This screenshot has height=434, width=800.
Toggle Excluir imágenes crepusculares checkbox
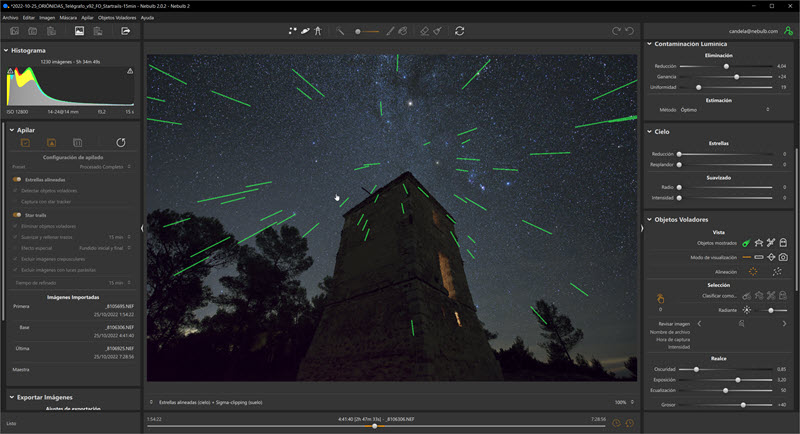tap(15, 259)
